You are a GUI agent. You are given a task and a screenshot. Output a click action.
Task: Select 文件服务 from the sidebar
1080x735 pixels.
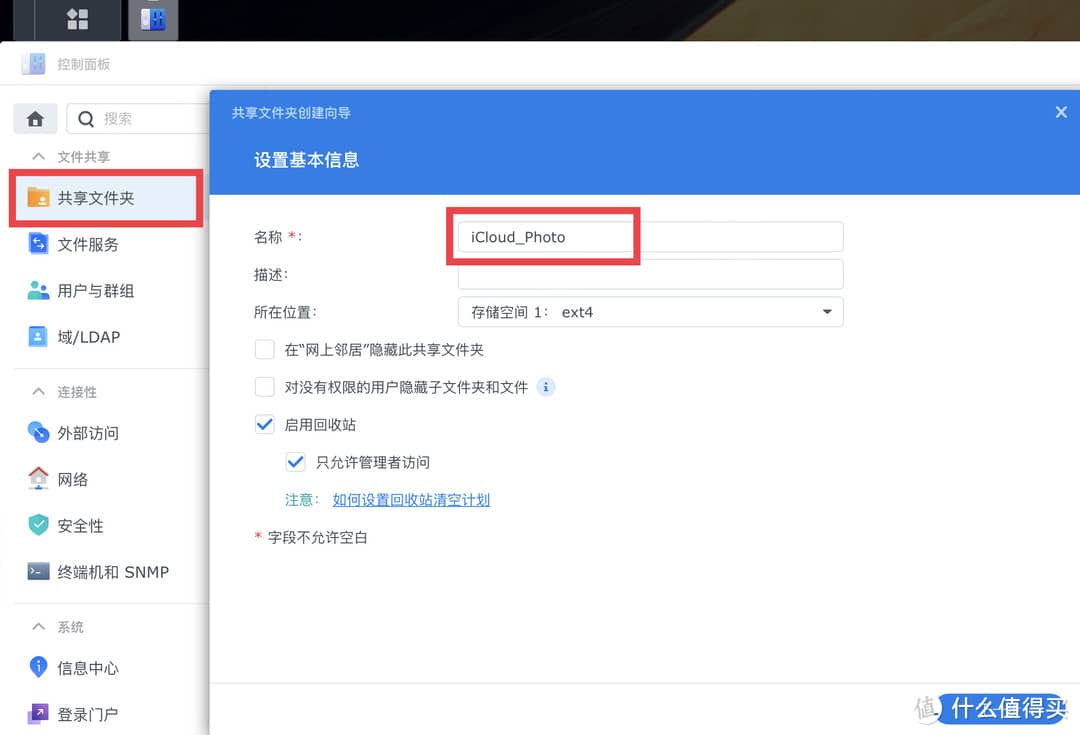click(x=90, y=244)
